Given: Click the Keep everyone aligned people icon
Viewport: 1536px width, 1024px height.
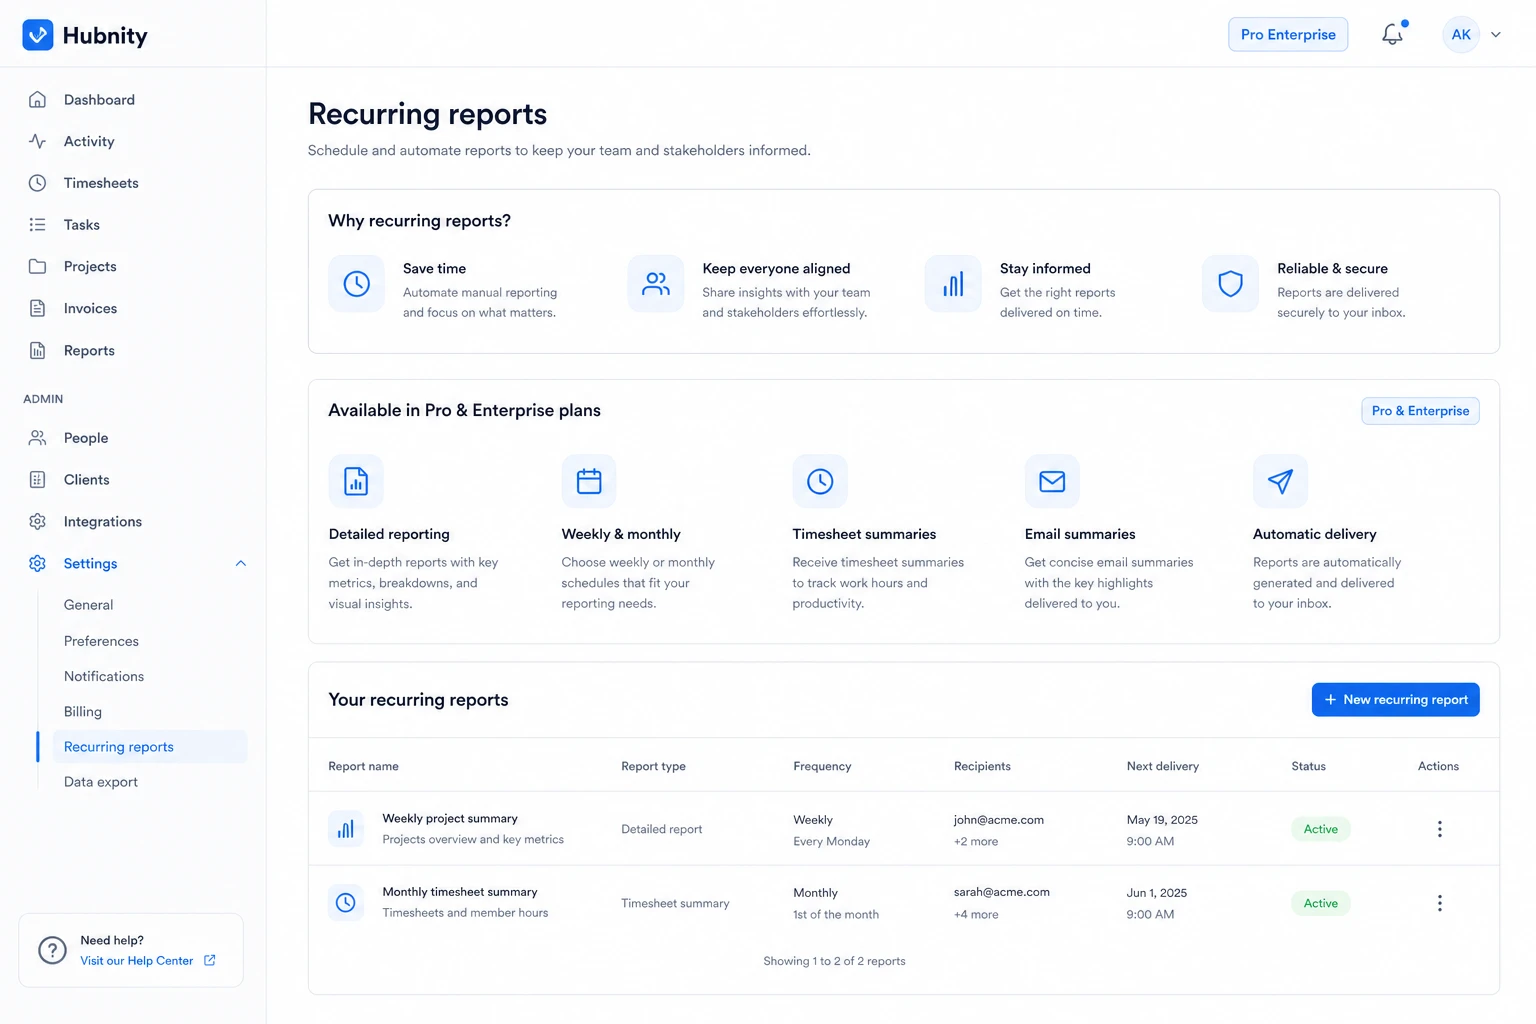Looking at the screenshot, I should (x=656, y=284).
